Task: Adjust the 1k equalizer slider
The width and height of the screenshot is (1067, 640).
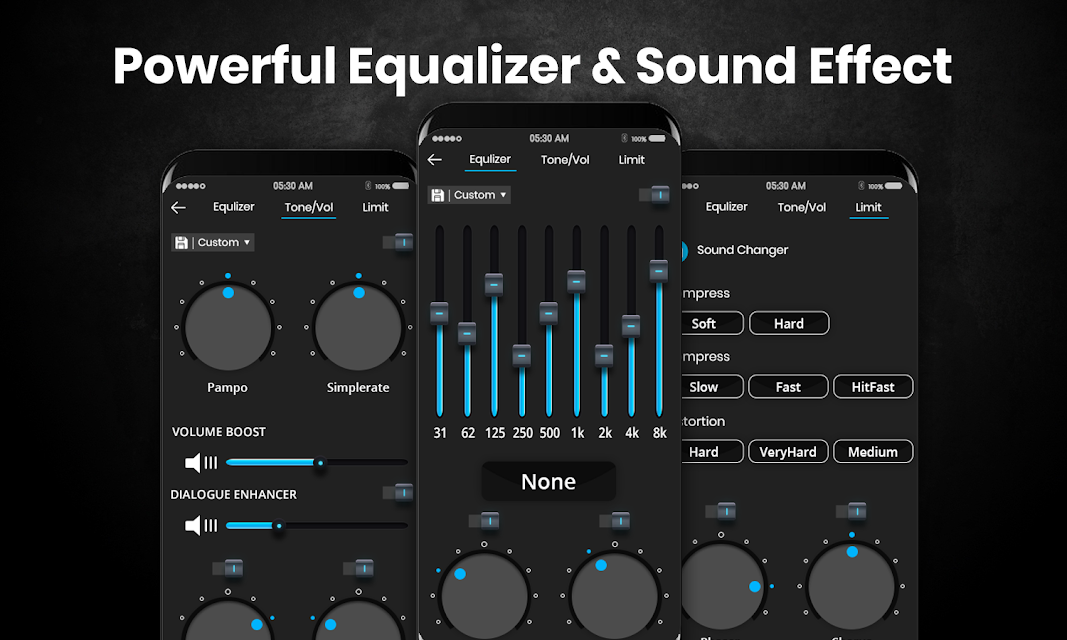Action: (576, 321)
